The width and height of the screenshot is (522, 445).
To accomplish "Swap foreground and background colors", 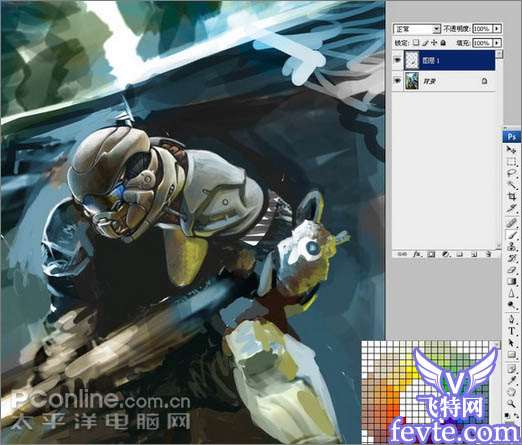I will point(515,416).
